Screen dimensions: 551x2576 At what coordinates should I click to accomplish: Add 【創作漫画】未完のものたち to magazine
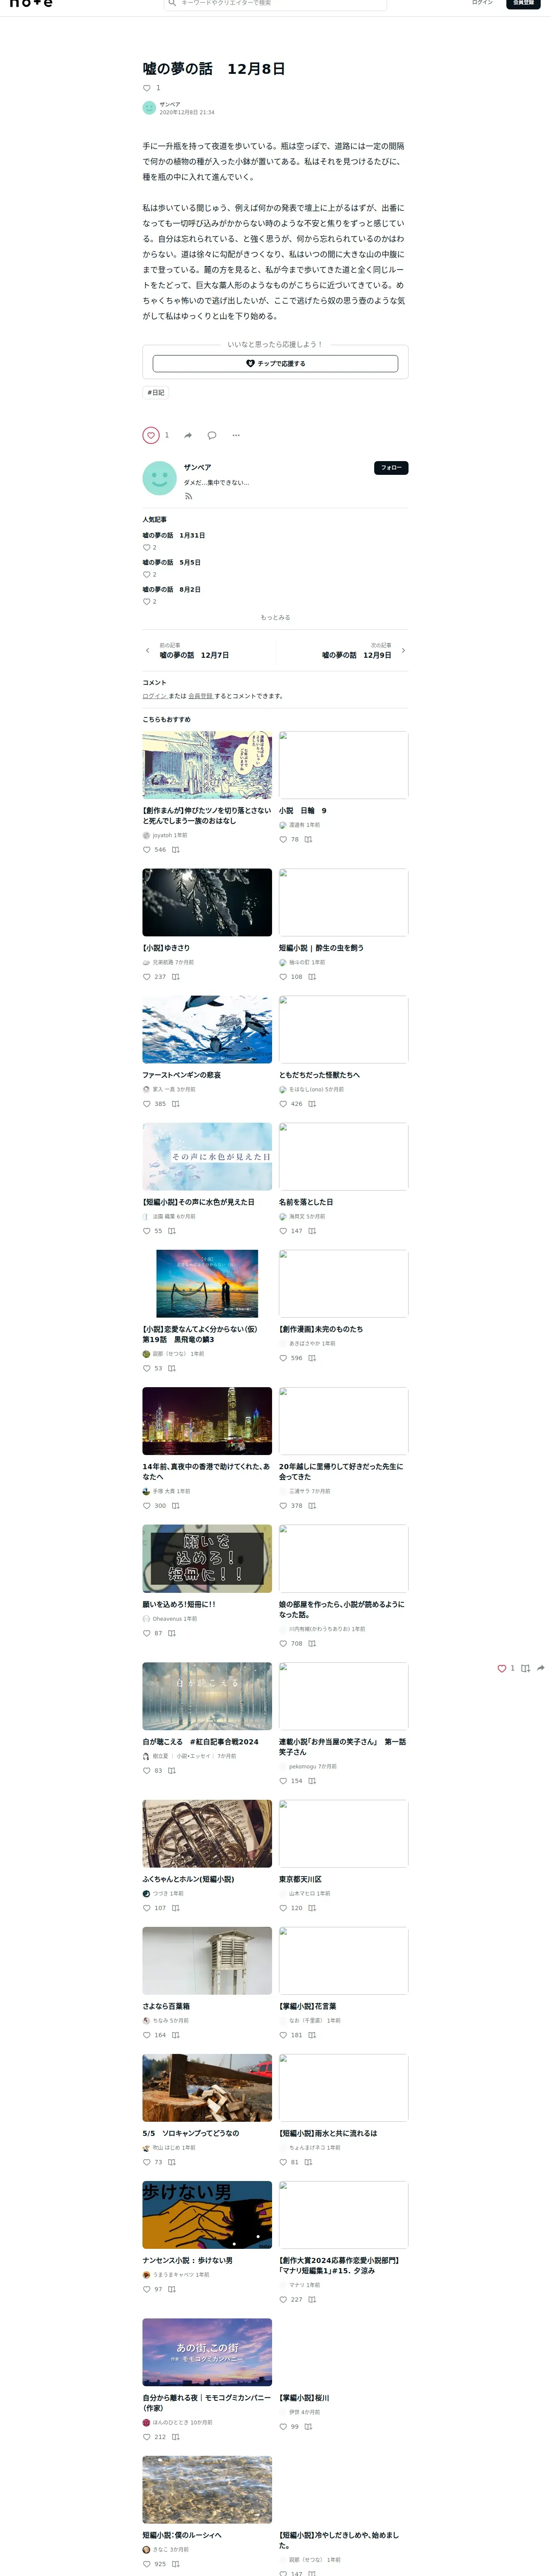click(x=312, y=1358)
